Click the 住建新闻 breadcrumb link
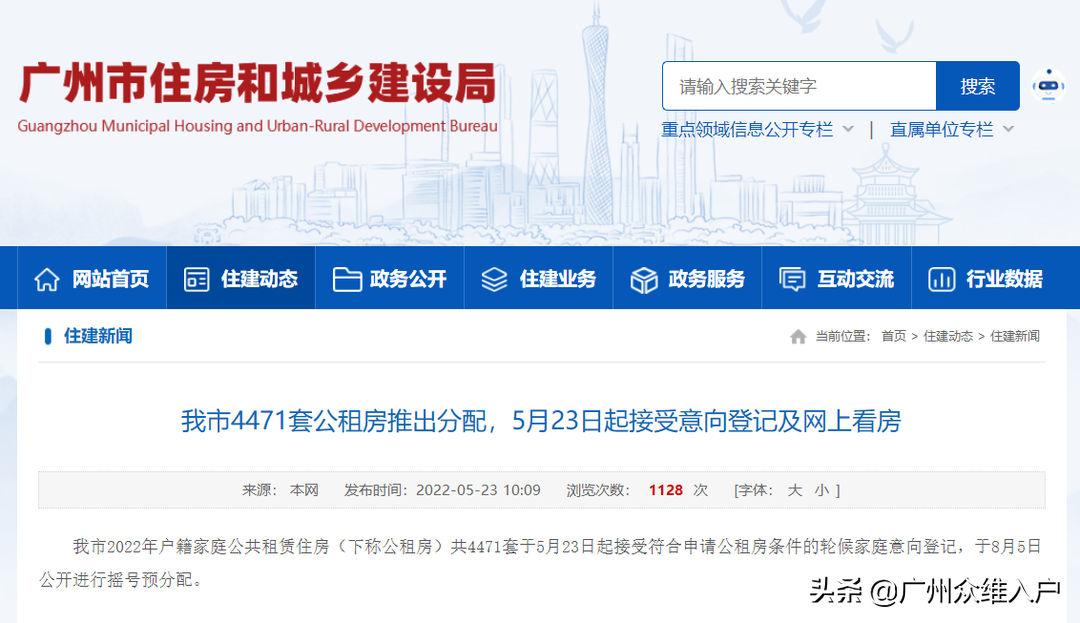Image resolution: width=1080 pixels, height=623 pixels. [x=1015, y=336]
